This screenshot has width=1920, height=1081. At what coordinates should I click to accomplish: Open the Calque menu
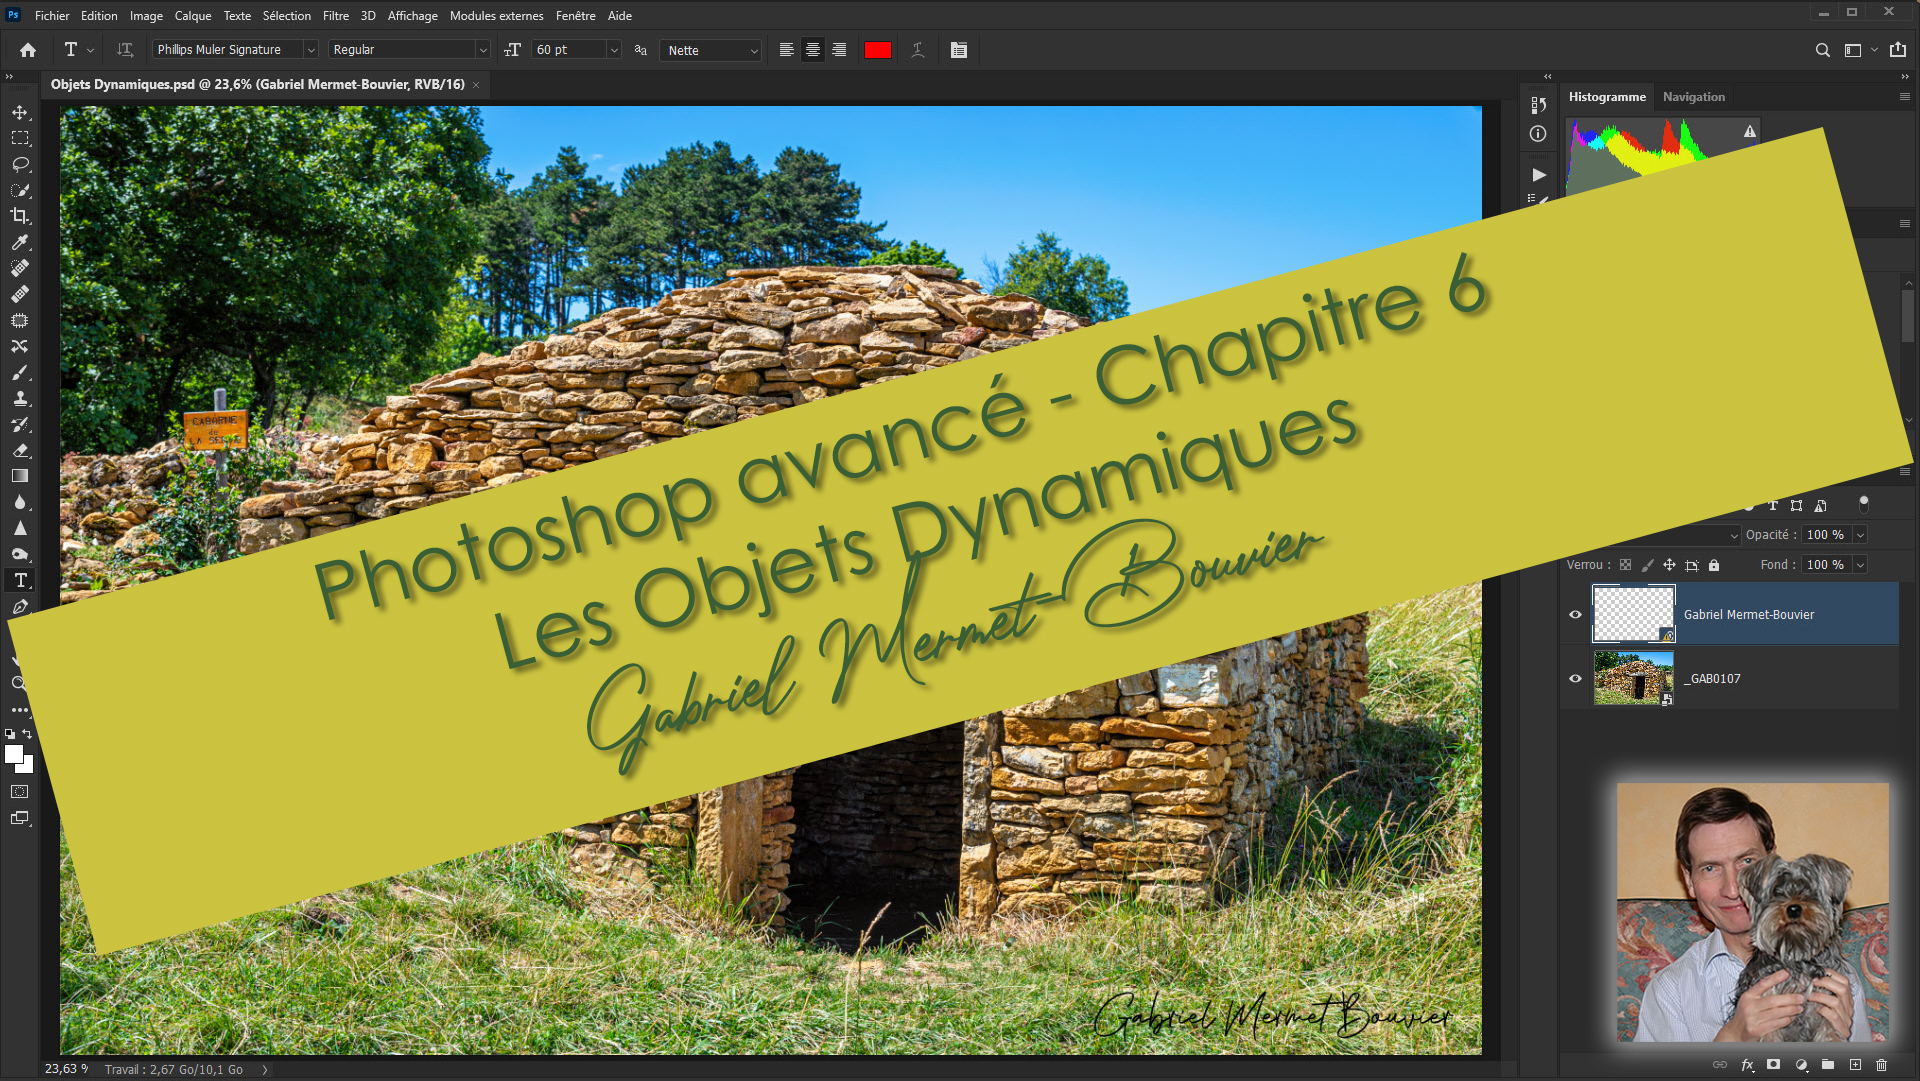coord(192,16)
